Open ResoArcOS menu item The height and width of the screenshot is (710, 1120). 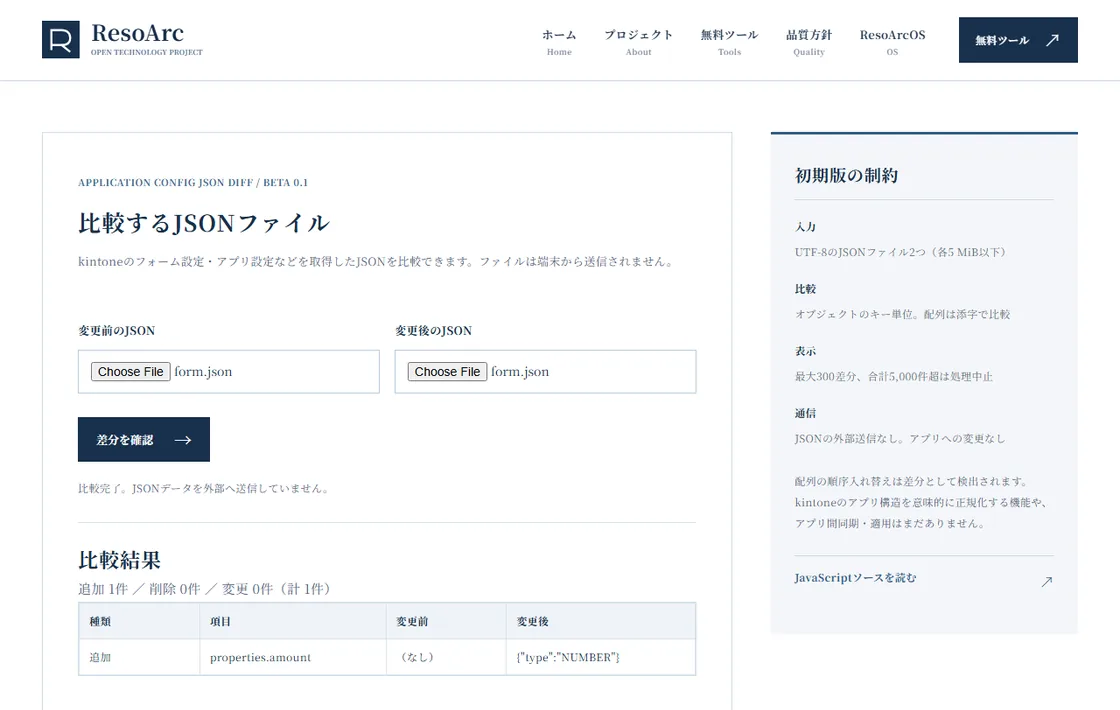[x=892, y=42]
